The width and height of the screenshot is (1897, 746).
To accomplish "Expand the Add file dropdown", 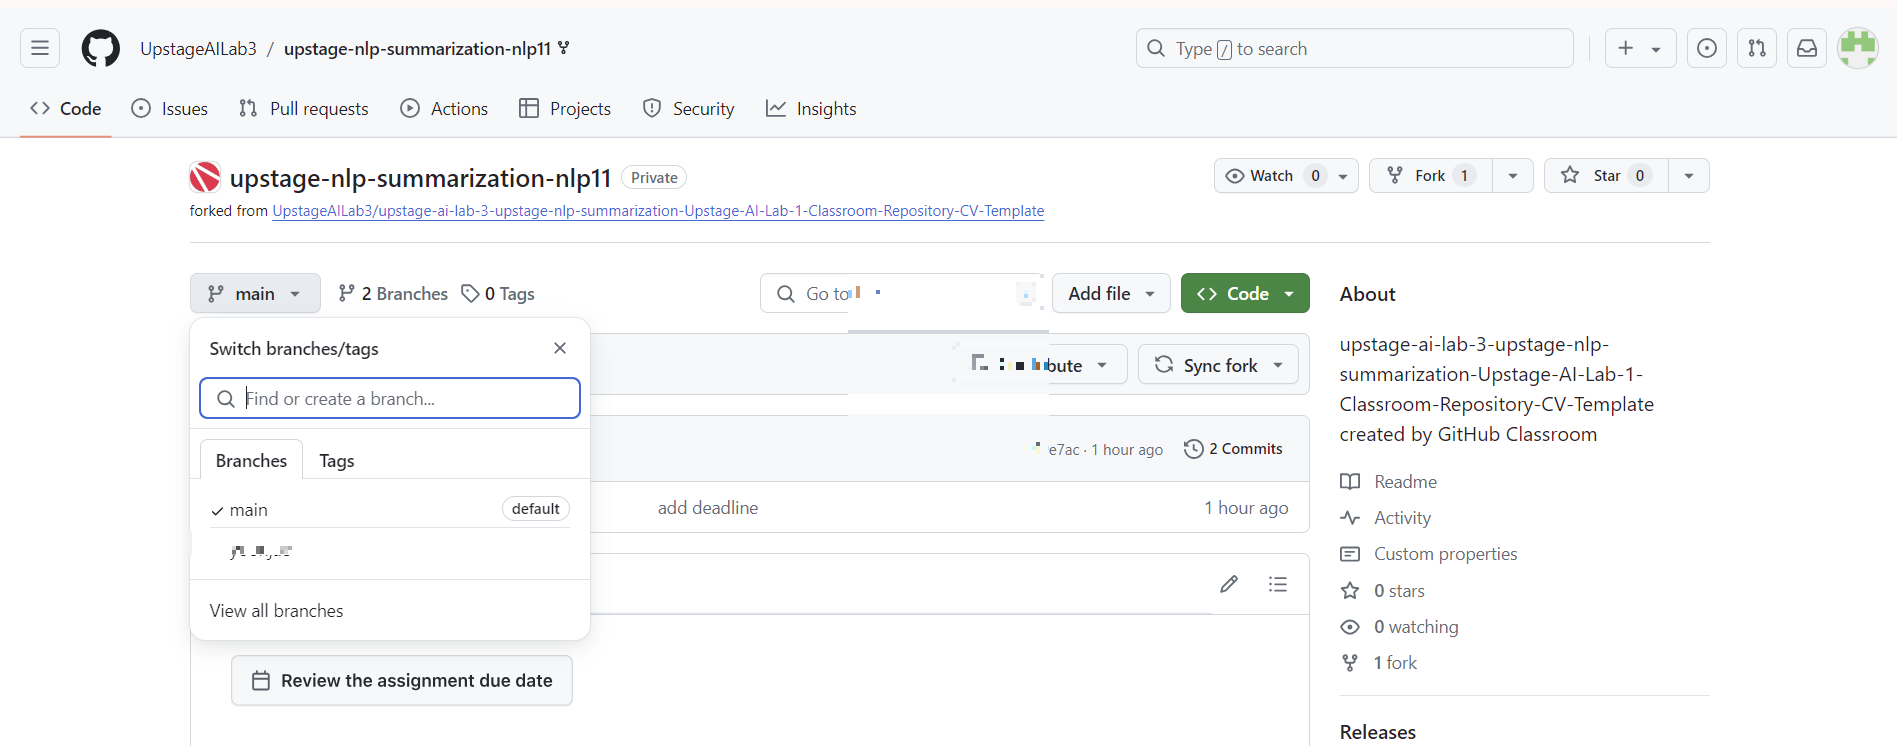I will [1111, 293].
